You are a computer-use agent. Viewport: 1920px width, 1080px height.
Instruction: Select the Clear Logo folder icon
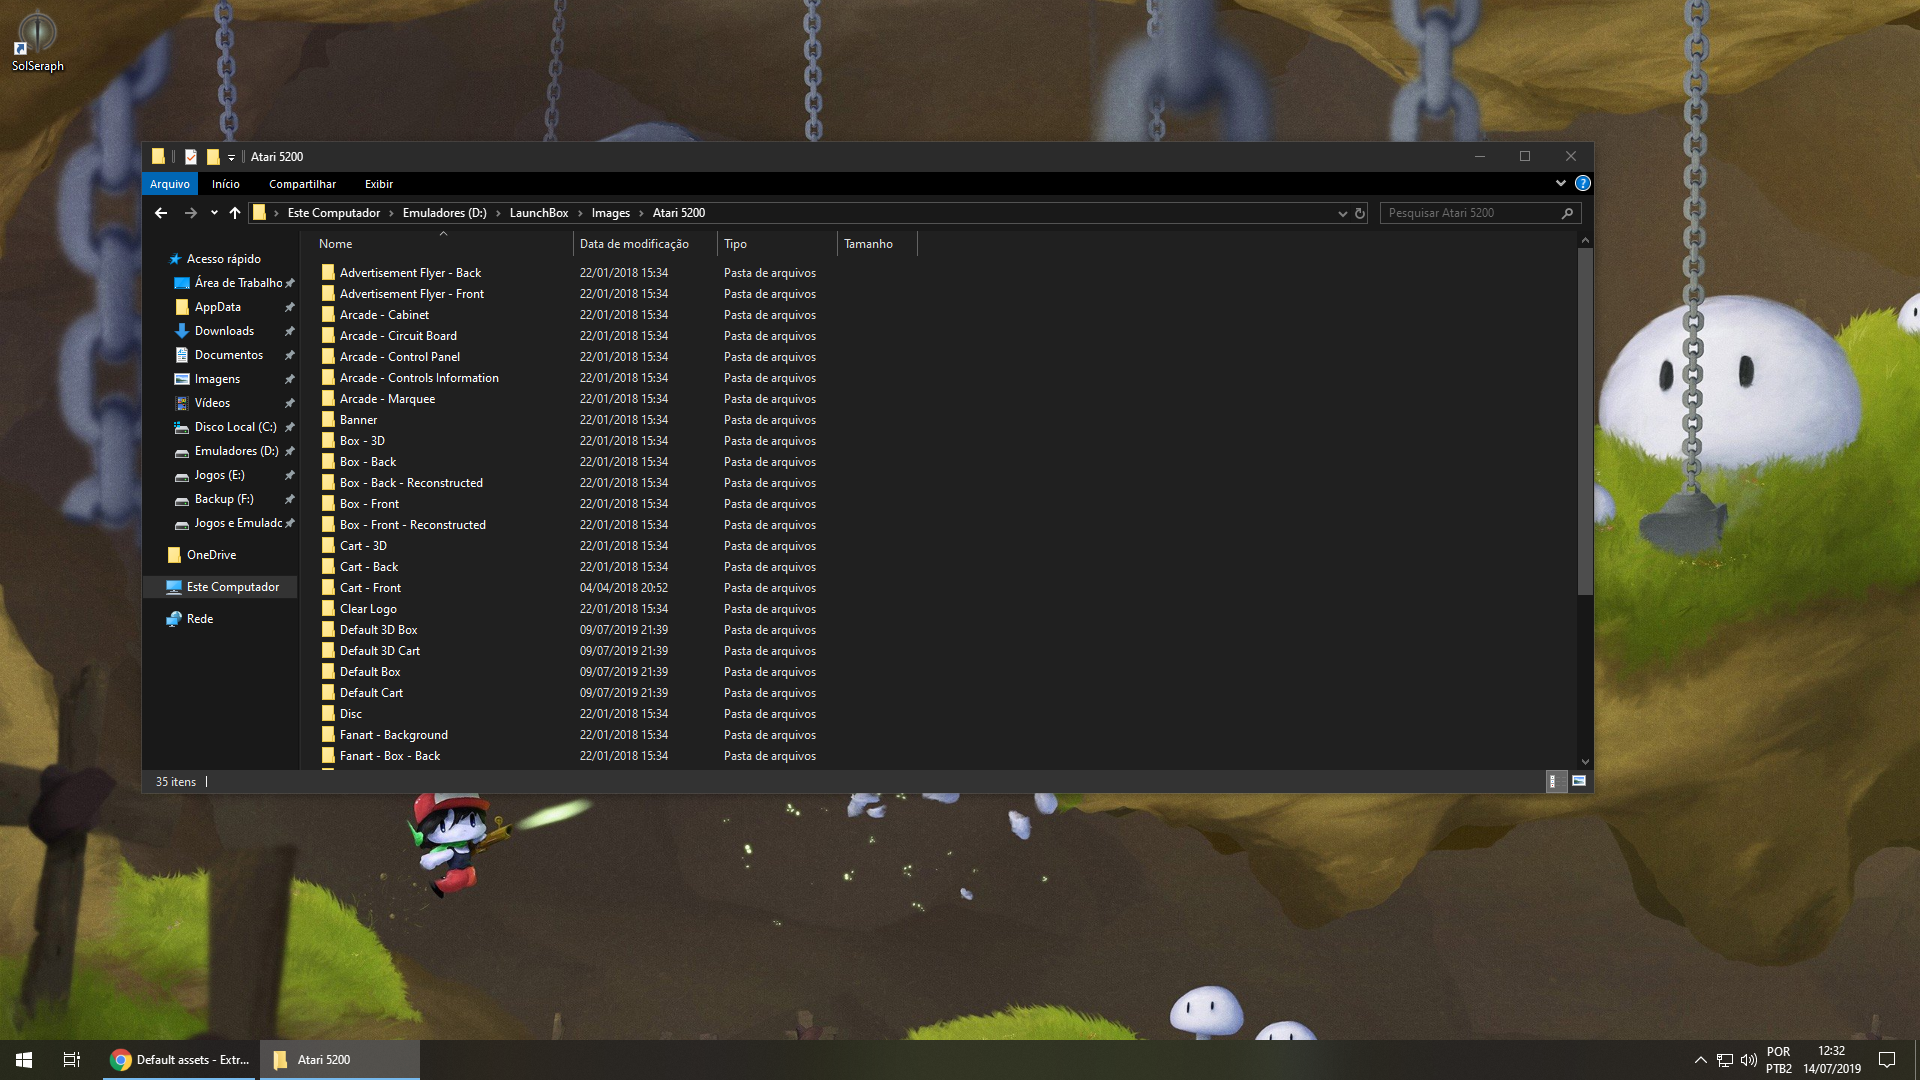point(328,609)
